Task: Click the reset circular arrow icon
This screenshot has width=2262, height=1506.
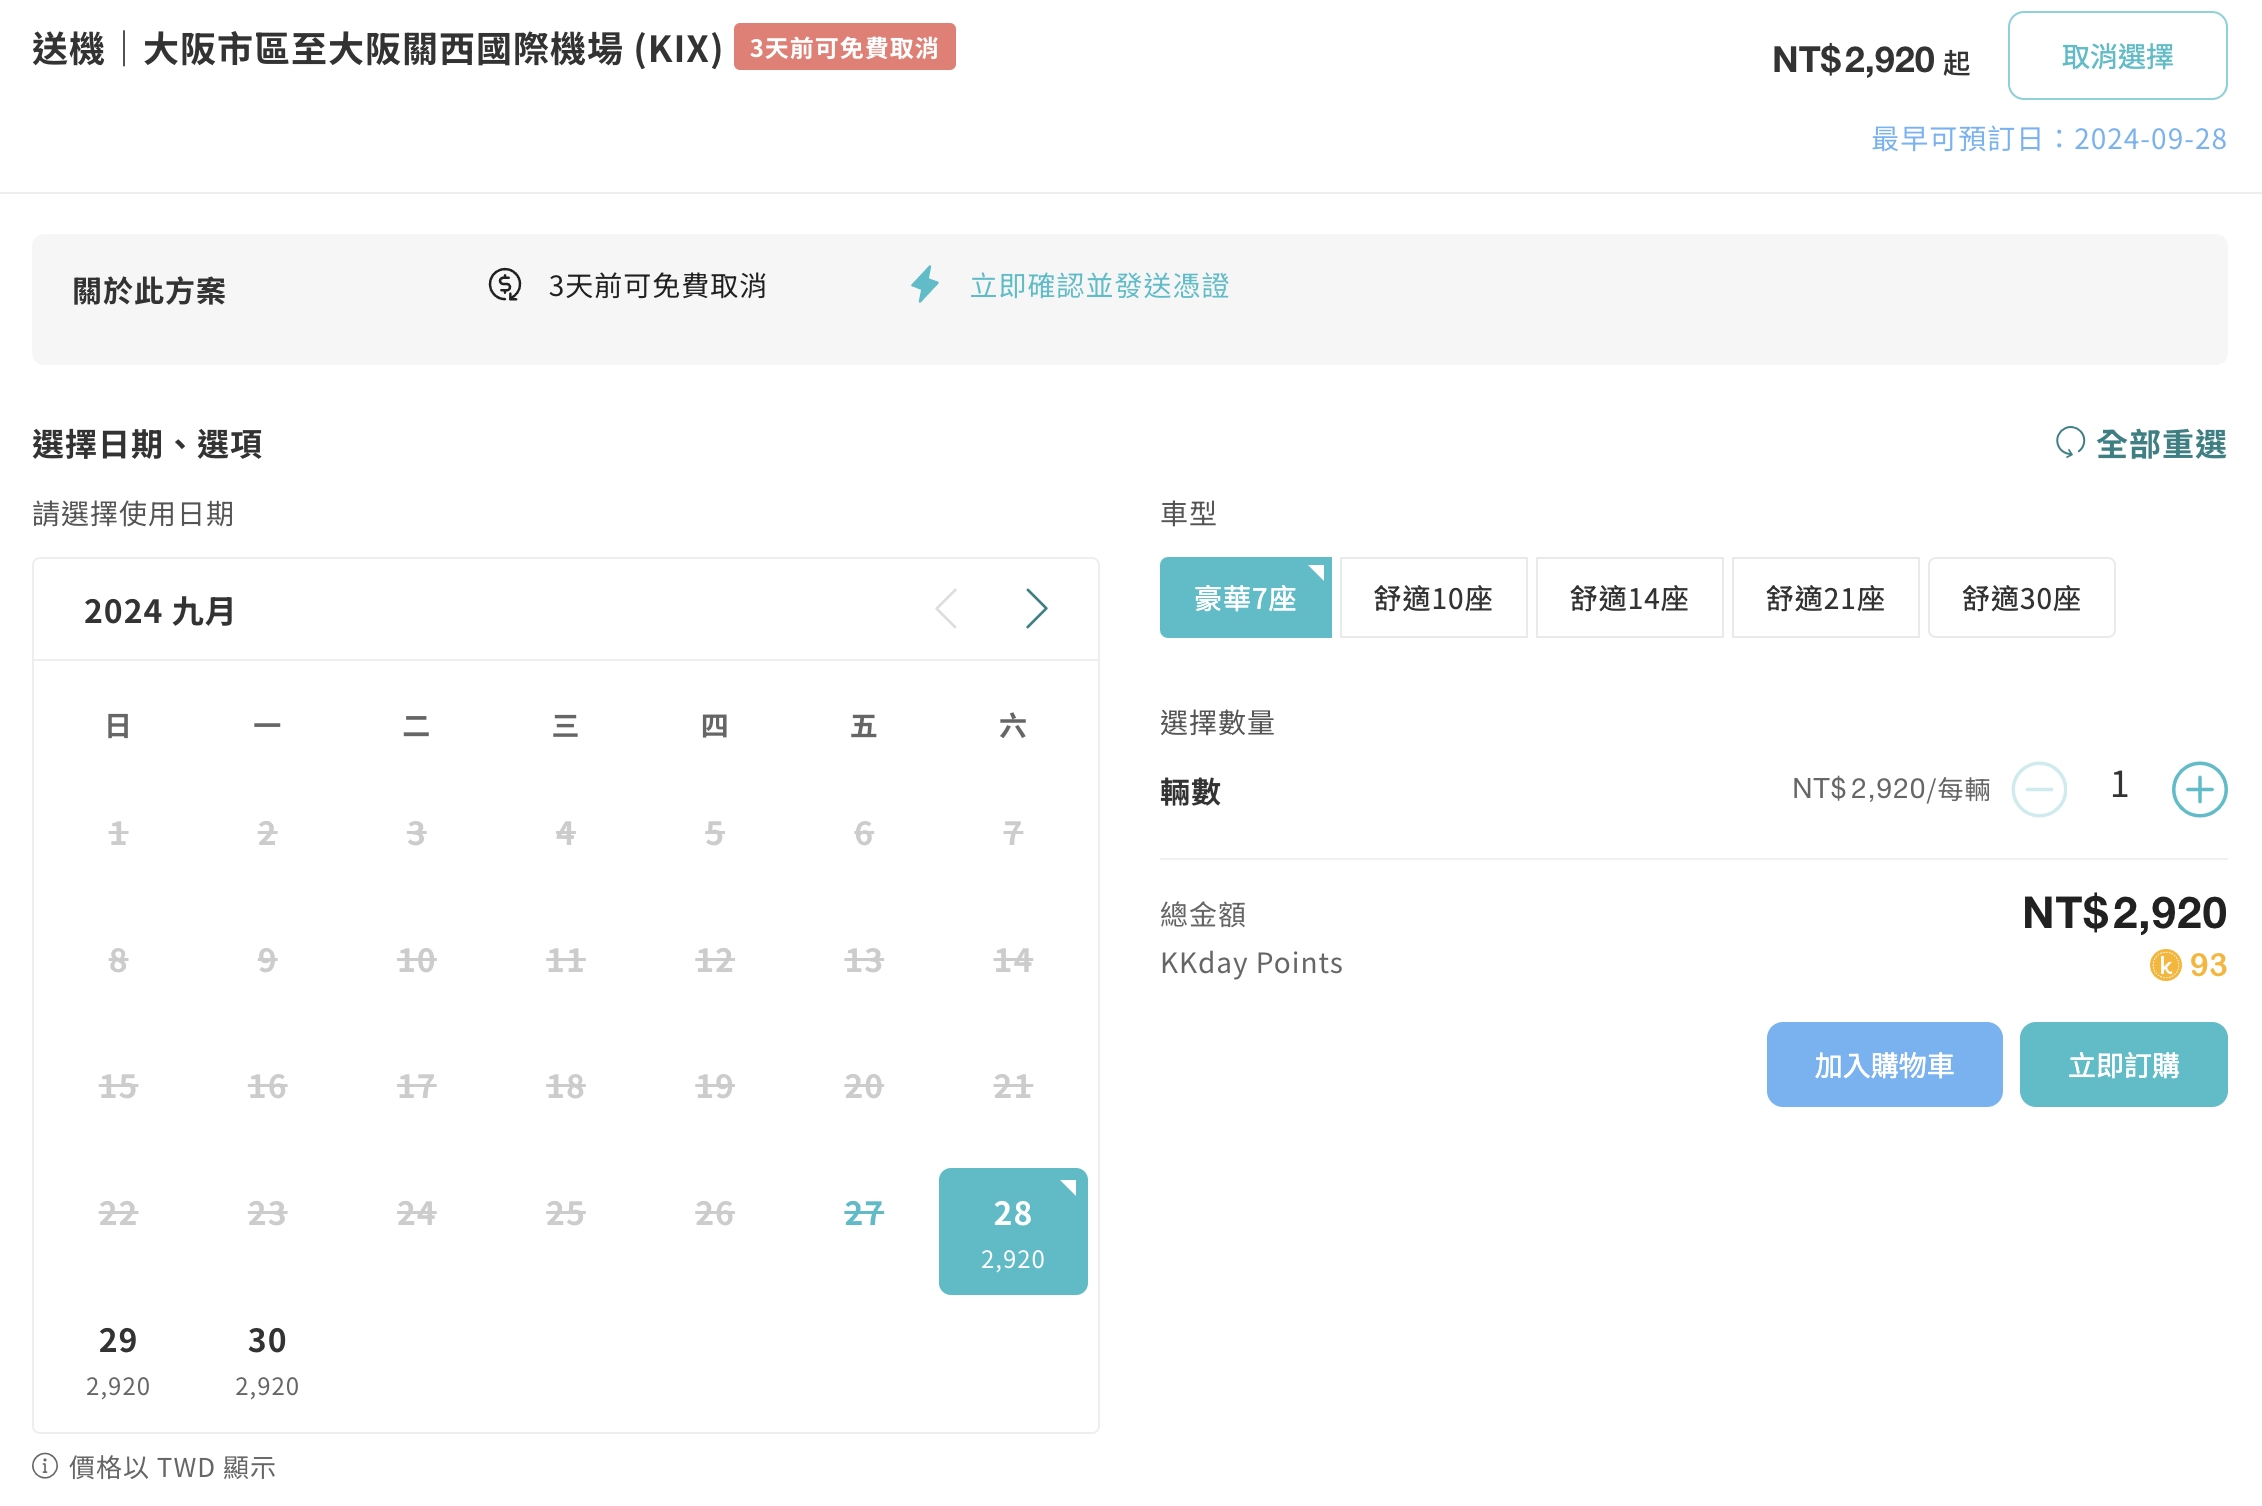Action: point(2069,442)
